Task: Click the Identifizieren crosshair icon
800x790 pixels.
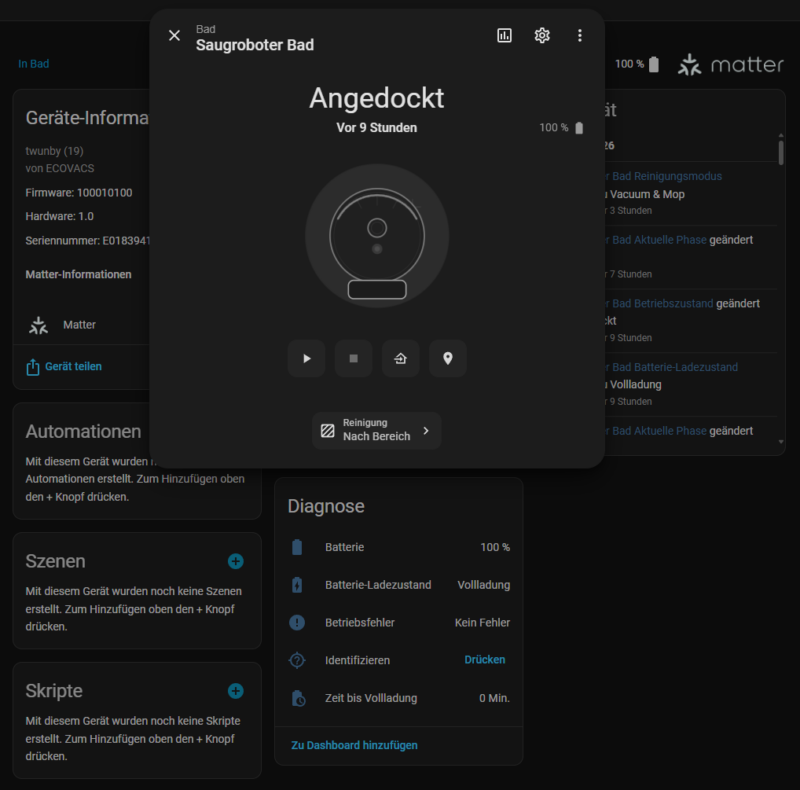Action: (x=297, y=660)
